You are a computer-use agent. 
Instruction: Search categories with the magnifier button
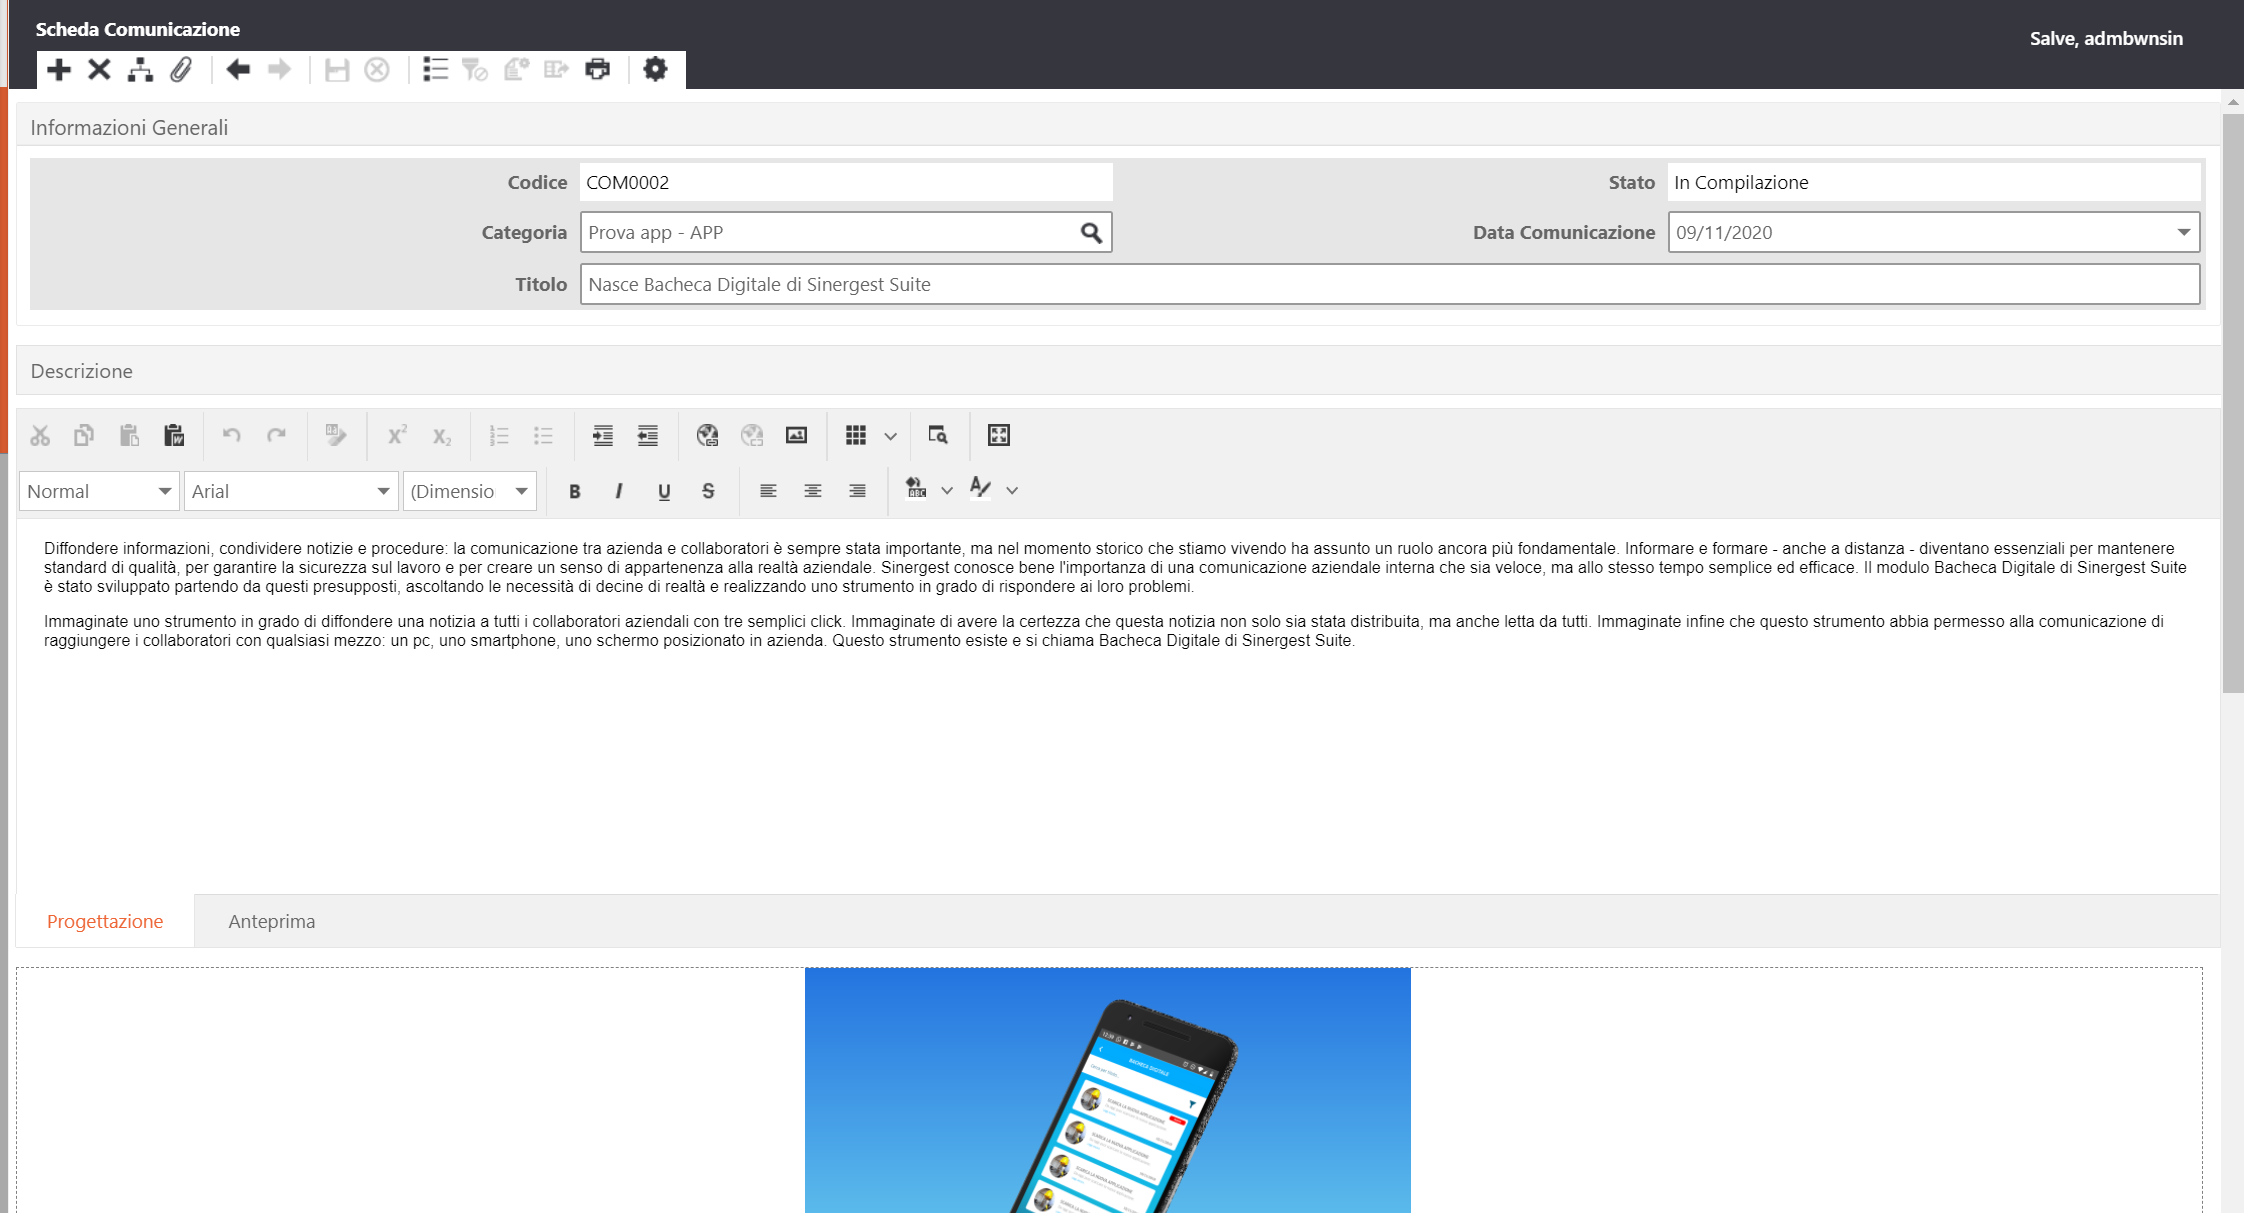(x=1091, y=233)
